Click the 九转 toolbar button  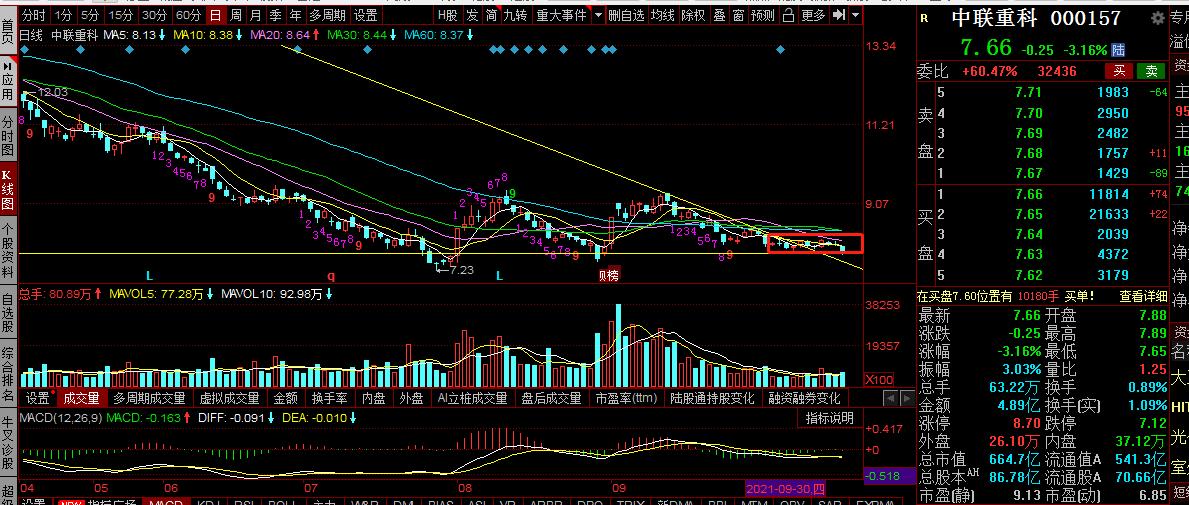click(516, 15)
